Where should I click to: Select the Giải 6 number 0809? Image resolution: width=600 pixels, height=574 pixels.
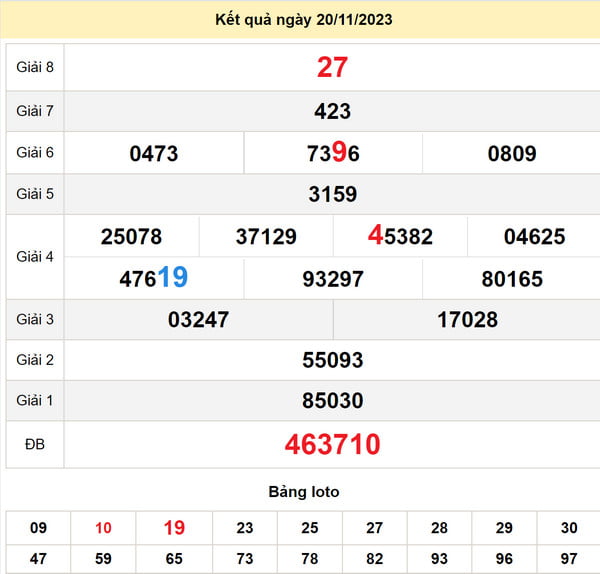(512, 153)
